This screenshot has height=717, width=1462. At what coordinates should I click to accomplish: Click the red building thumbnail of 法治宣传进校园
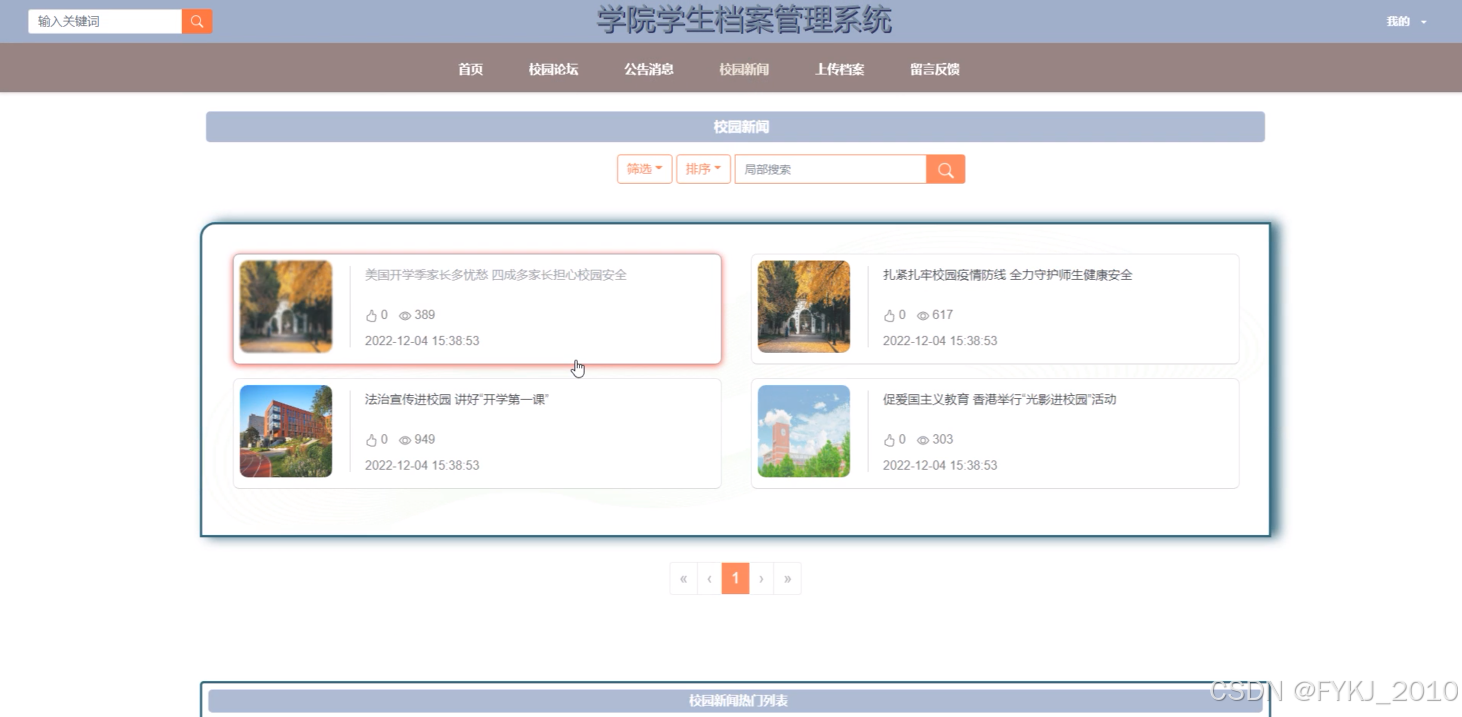click(x=286, y=431)
